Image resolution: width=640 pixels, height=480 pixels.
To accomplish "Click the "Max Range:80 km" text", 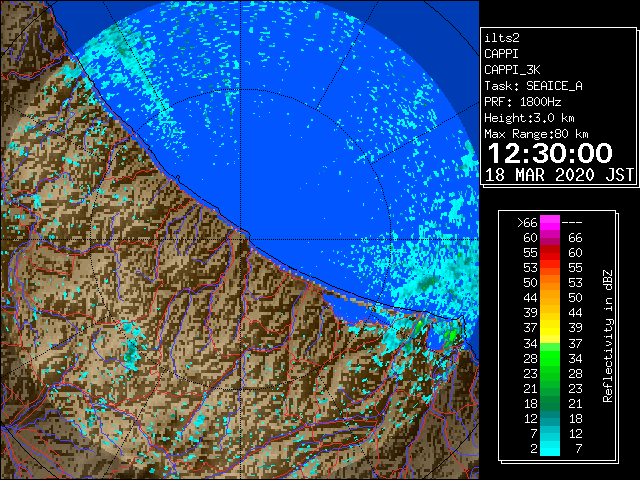I will [536, 134].
